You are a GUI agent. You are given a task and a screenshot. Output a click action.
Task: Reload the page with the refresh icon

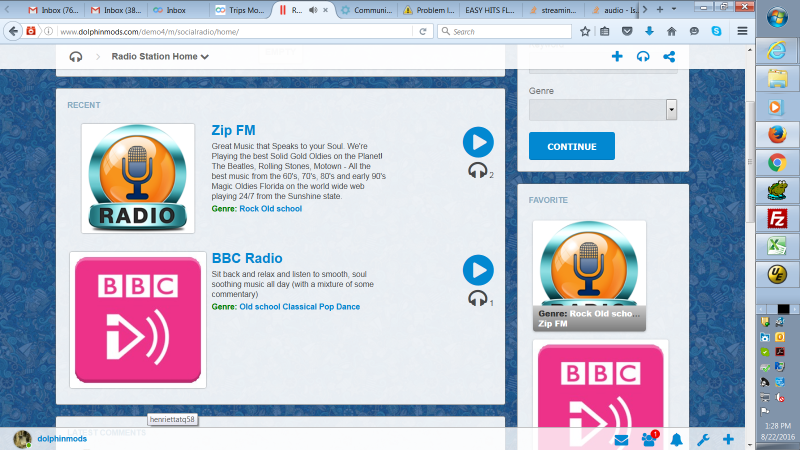coord(423,31)
